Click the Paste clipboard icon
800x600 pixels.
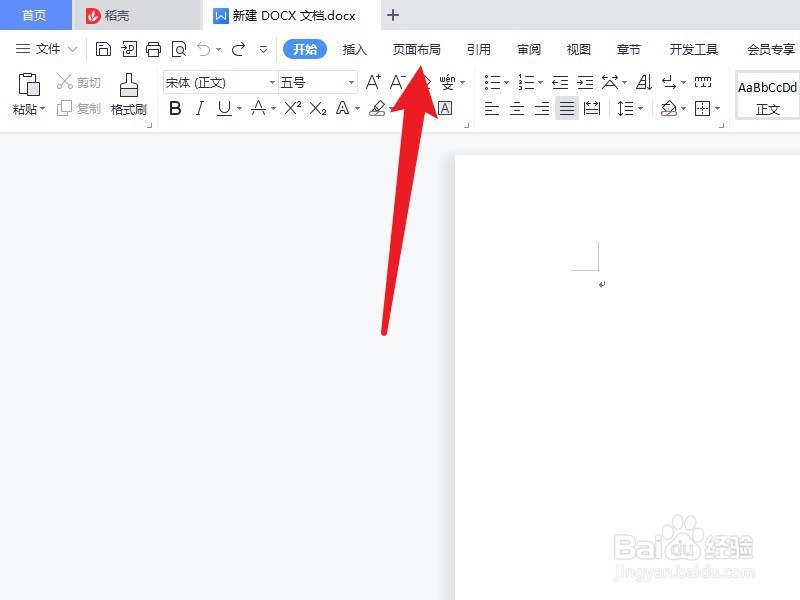pyautogui.click(x=29, y=84)
